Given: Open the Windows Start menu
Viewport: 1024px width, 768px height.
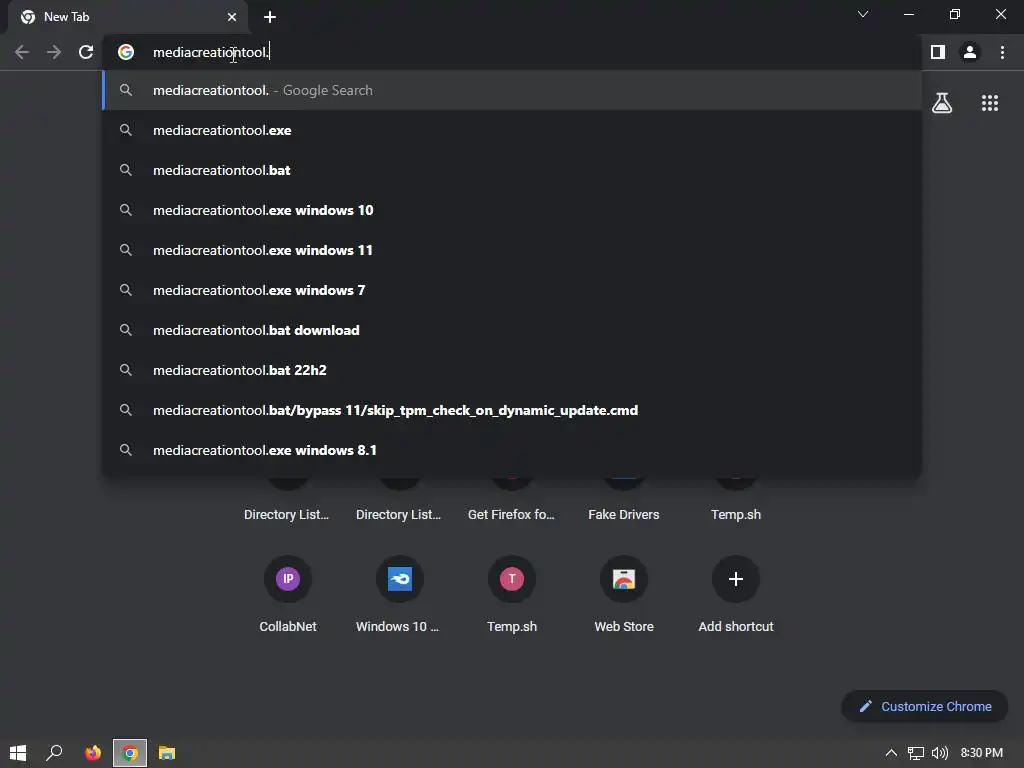Looking at the screenshot, I should (x=18, y=753).
